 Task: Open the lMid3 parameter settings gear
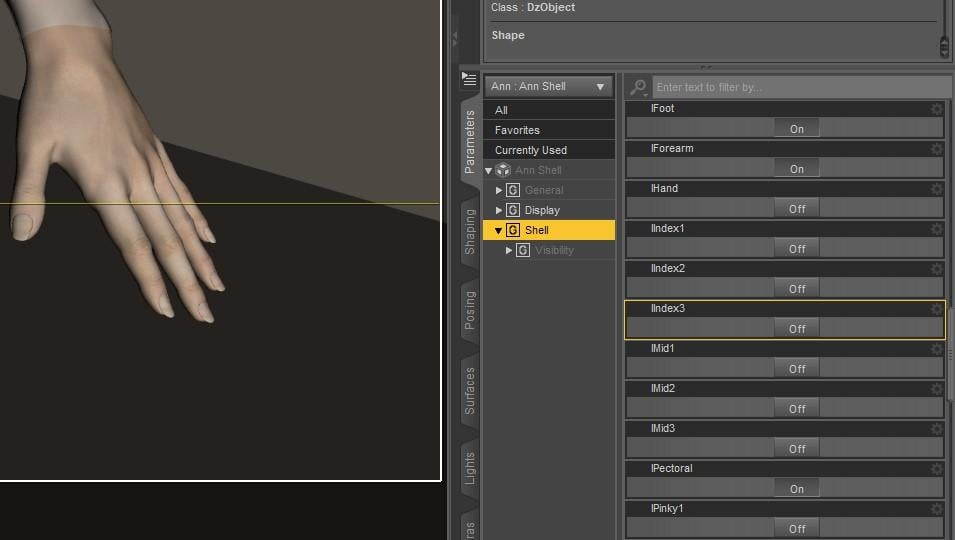[936, 429]
